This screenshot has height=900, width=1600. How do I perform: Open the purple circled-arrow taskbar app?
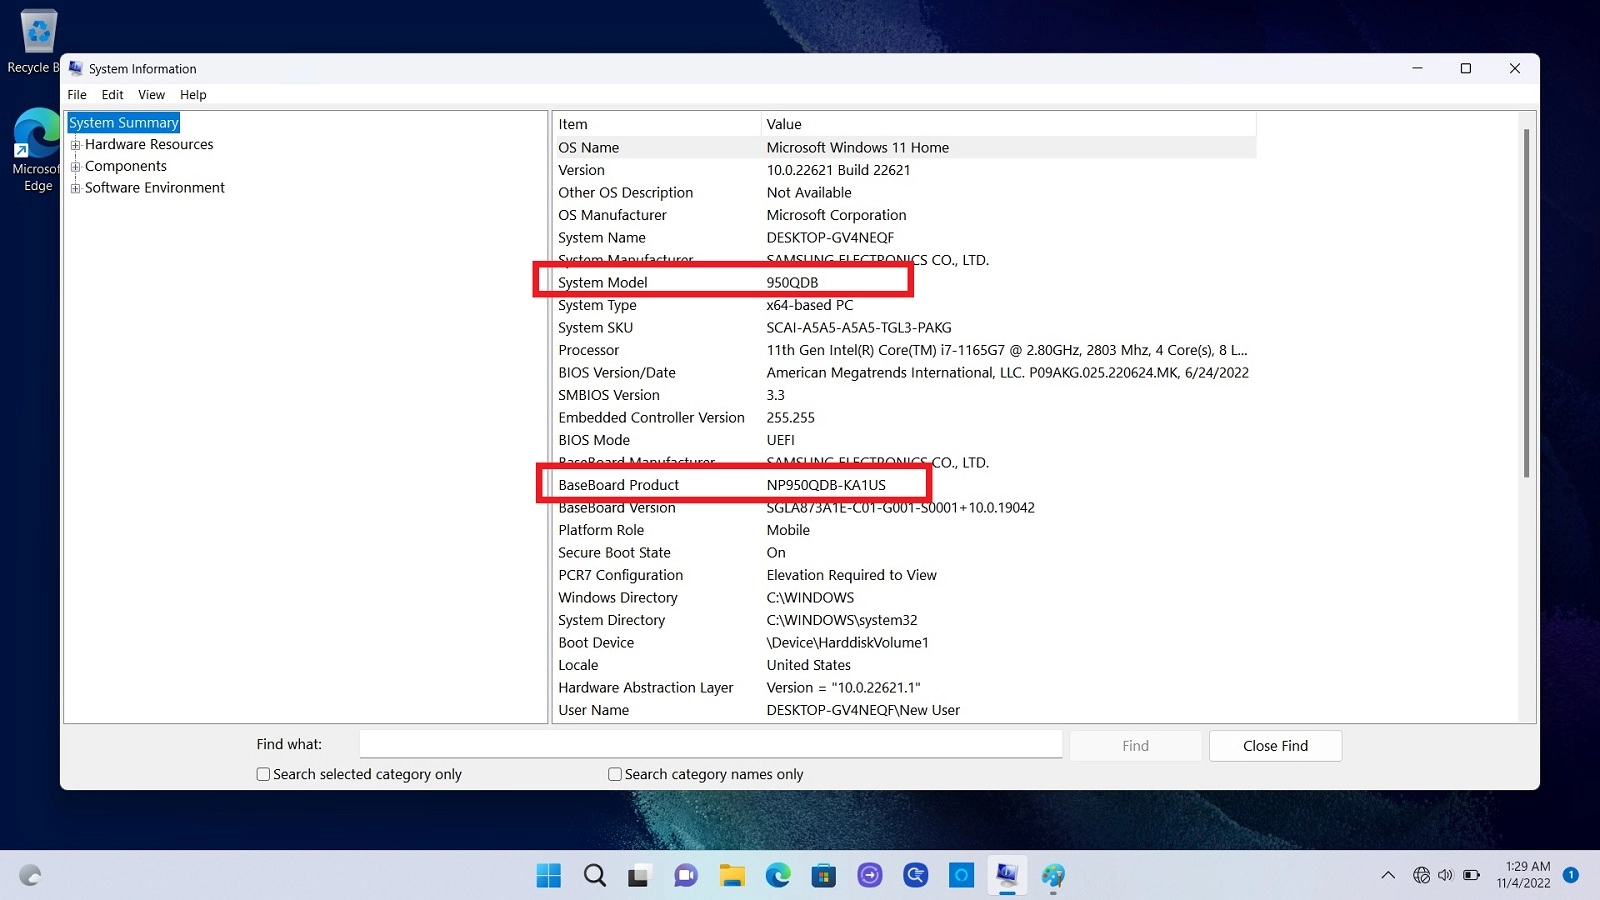coord(870,876)
